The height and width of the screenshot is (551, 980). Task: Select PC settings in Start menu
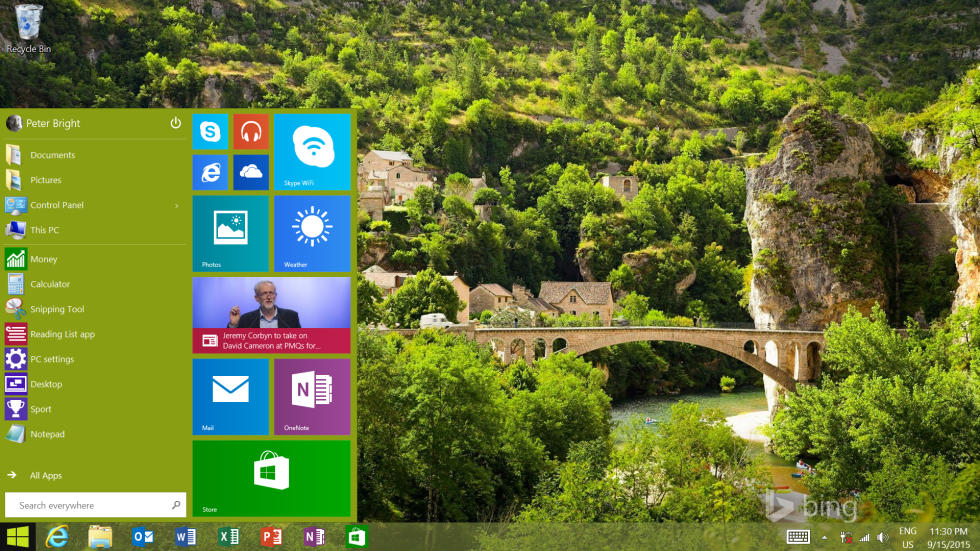point(52,359)
